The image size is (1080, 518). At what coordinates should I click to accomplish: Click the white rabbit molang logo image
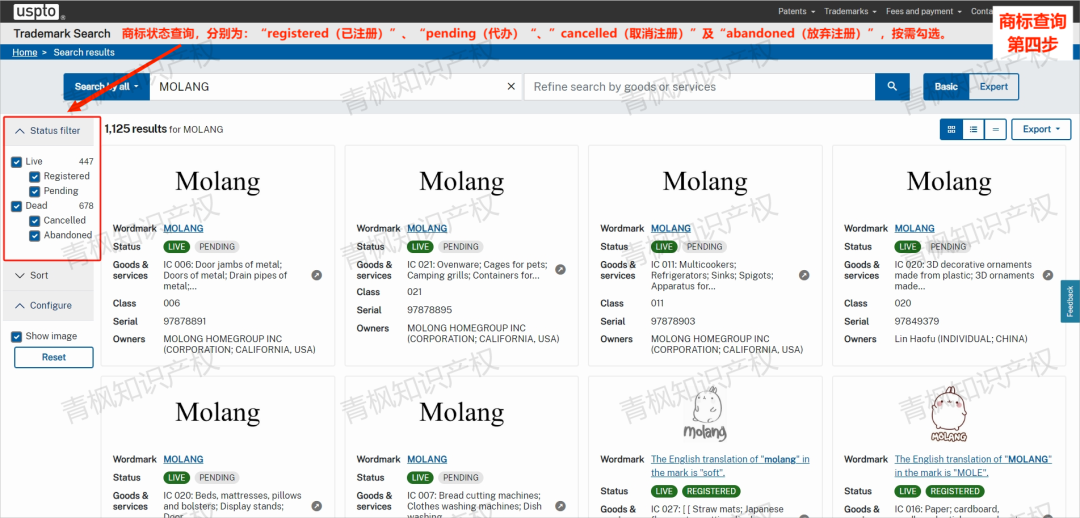(705, 414)
